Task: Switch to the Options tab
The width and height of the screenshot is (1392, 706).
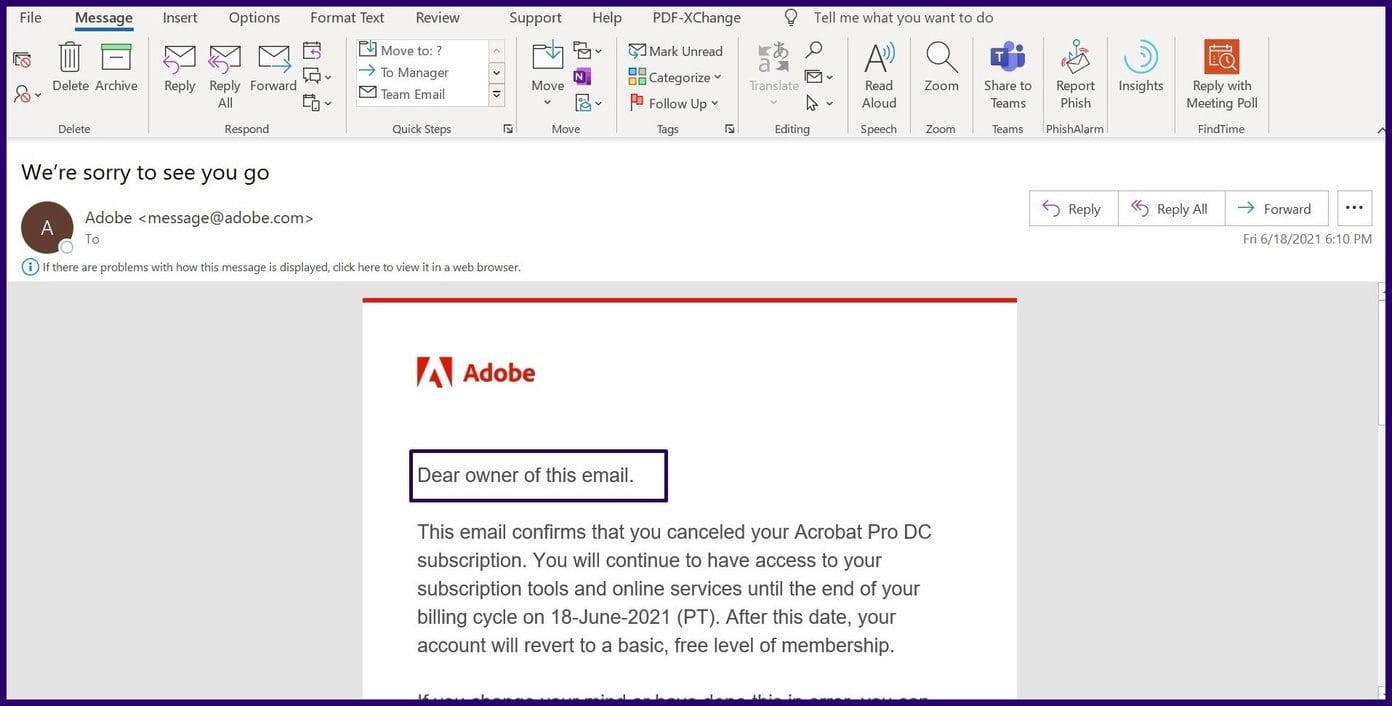Action: click(x=254, y=18)
